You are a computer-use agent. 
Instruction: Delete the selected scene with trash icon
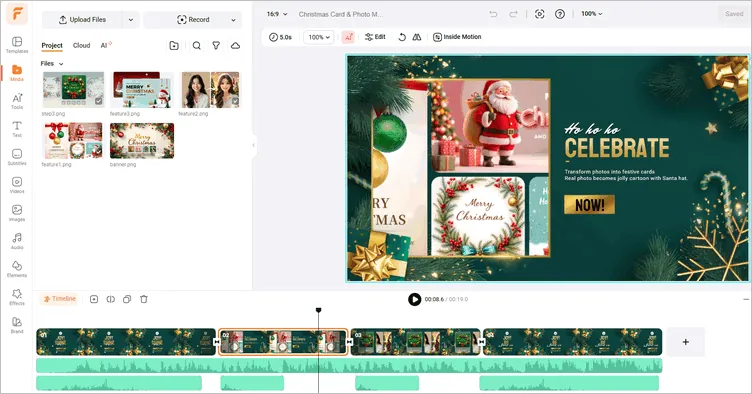144,299
